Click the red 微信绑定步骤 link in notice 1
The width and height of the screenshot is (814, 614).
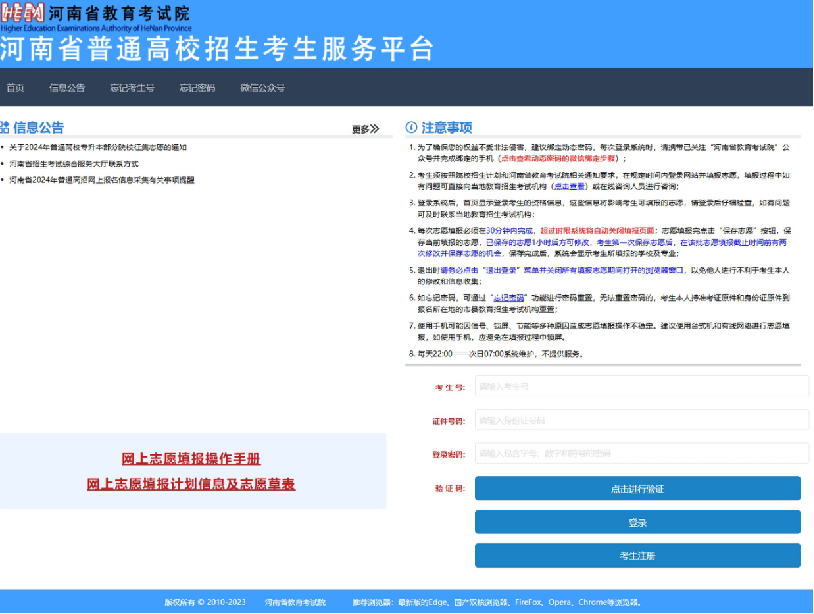560,159
